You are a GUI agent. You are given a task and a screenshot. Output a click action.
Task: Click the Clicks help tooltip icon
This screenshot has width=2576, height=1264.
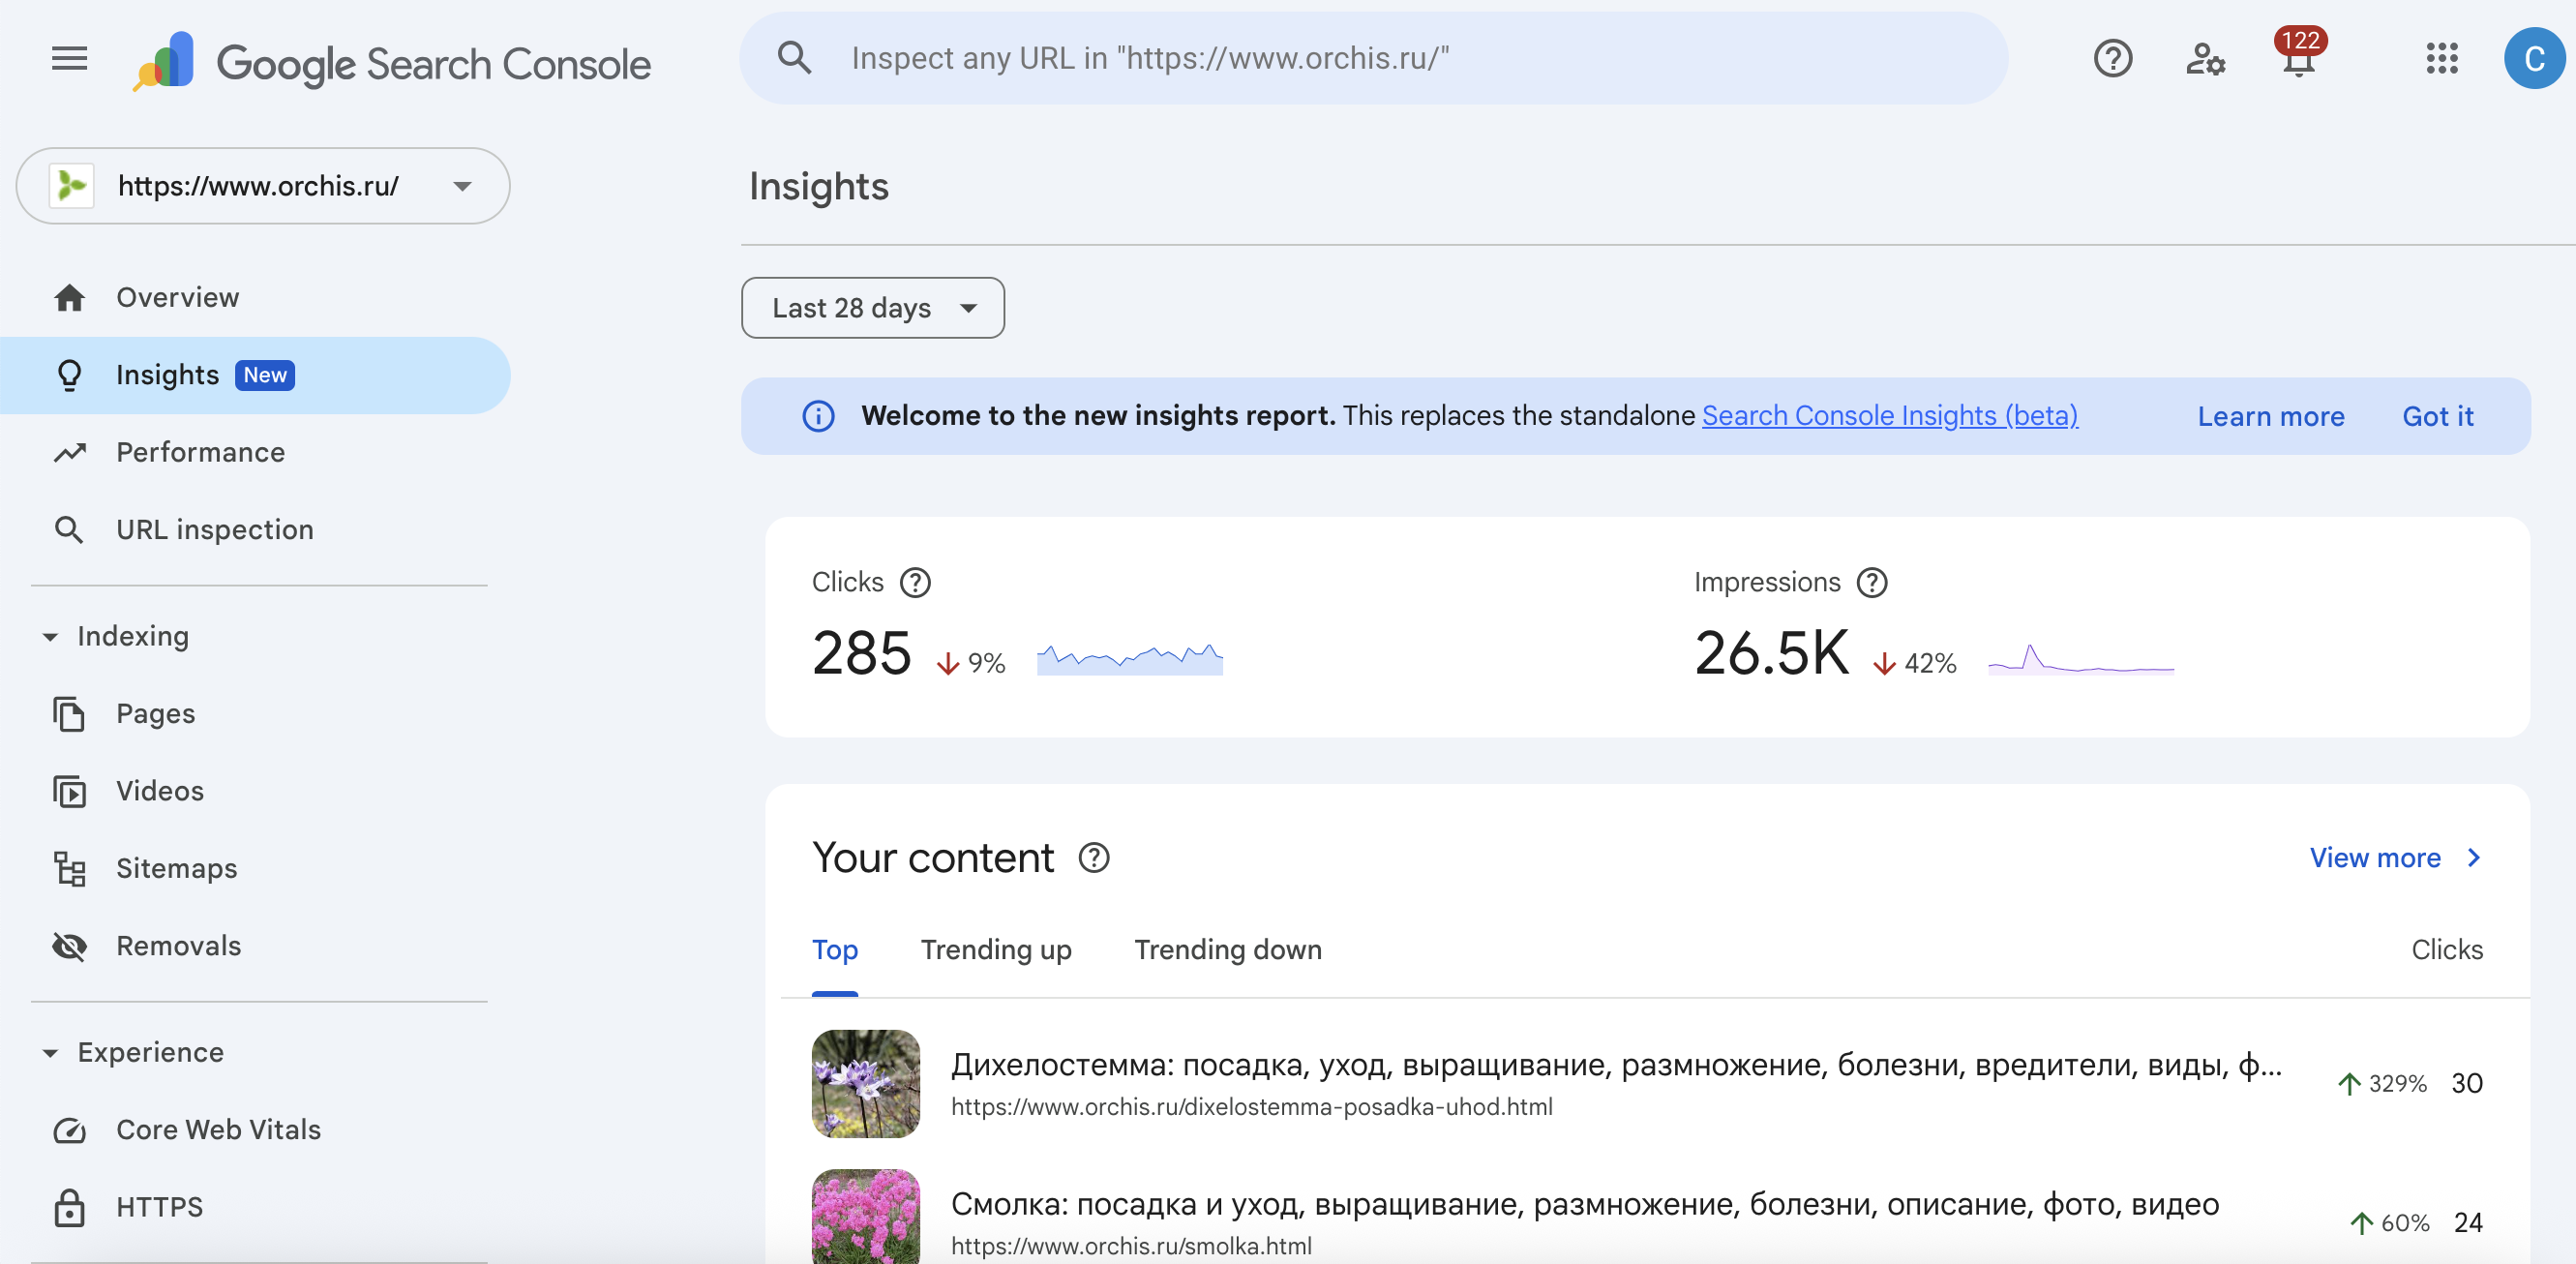(x=915, y=582)
